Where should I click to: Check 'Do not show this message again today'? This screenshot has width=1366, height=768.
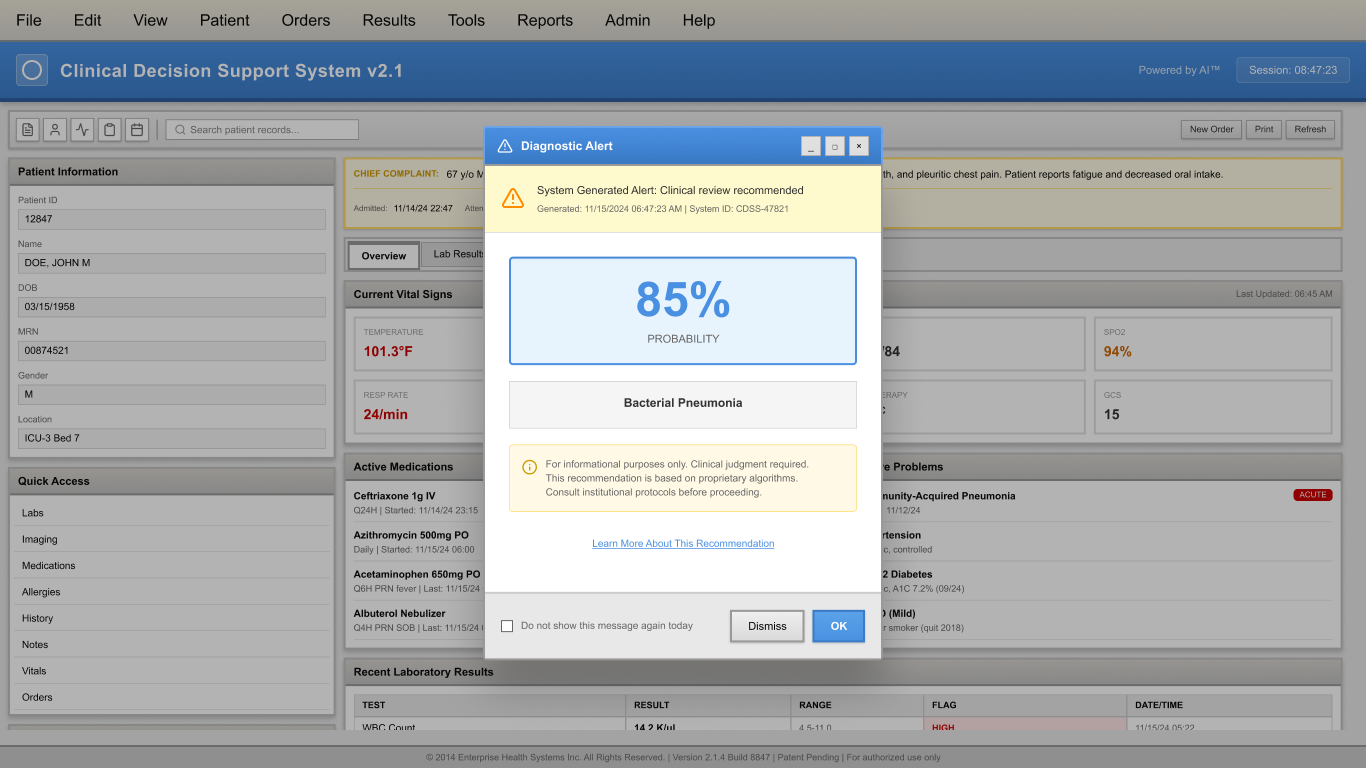[x=507, y=626]
